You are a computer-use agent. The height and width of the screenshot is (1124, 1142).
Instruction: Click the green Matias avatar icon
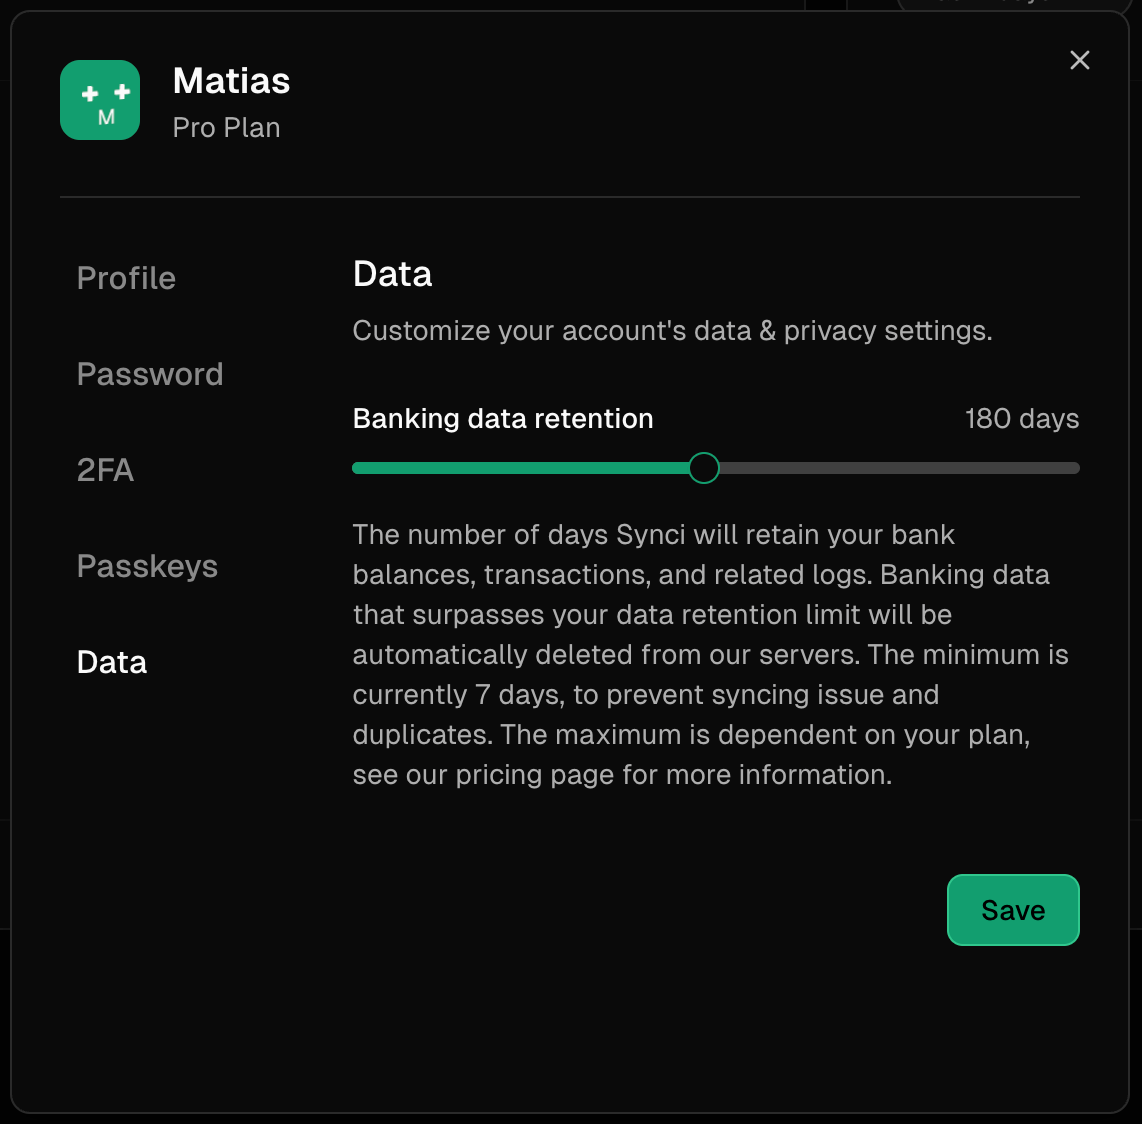coord(100,100)
